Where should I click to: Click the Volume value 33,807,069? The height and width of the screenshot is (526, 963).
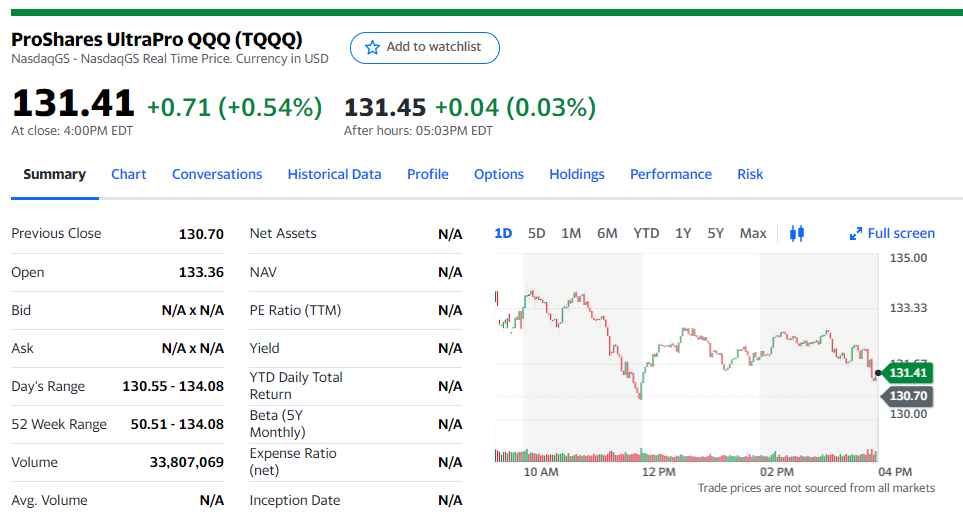pyautogui.click(x=187, y=463)
